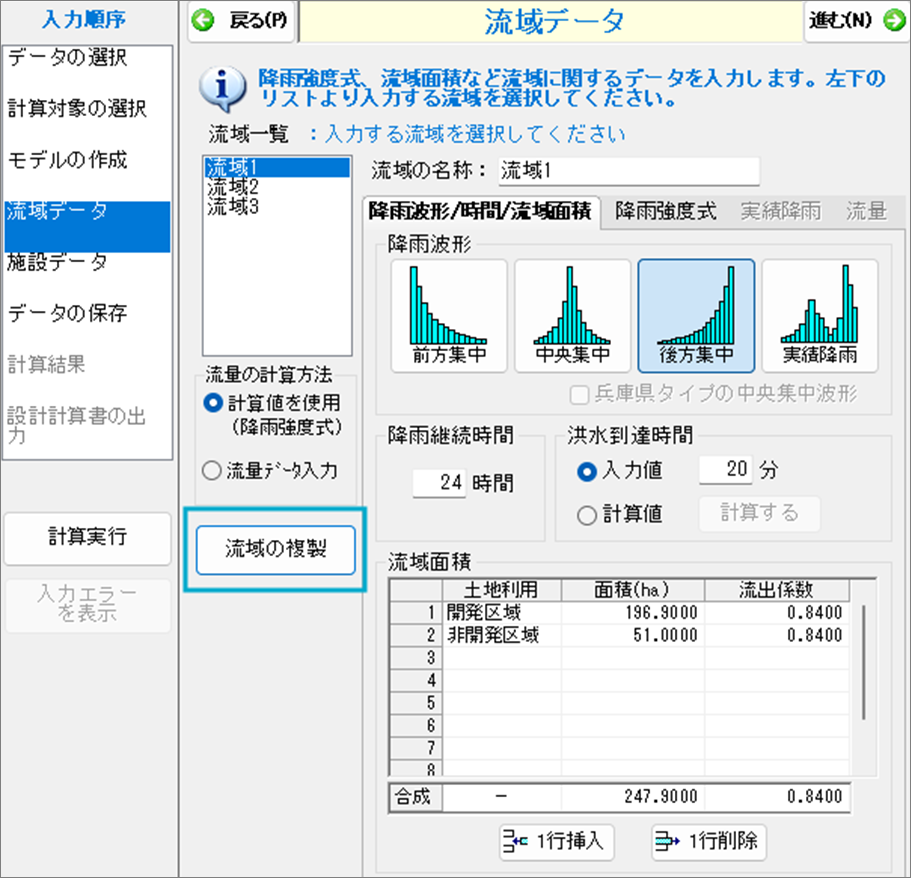Select the 中央集中 rainfall waveform icon
This screenshot has width=911, height=878.
[572, 316]
